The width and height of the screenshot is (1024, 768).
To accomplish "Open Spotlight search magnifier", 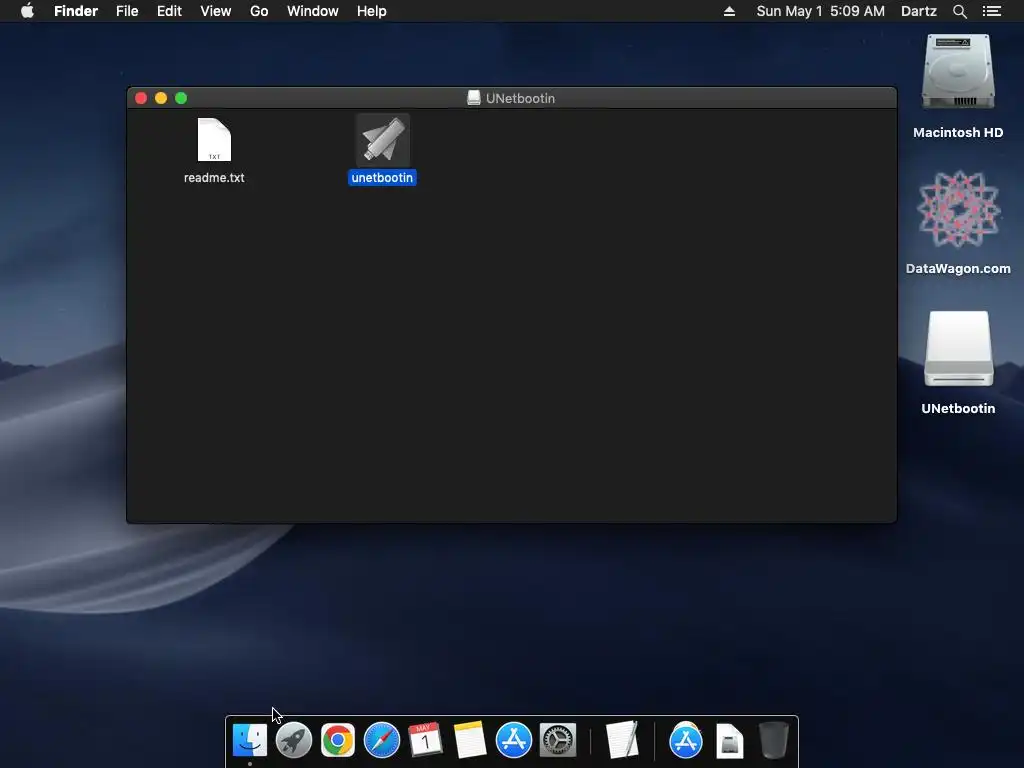I will pyautogui.click(x=959, y=11).
